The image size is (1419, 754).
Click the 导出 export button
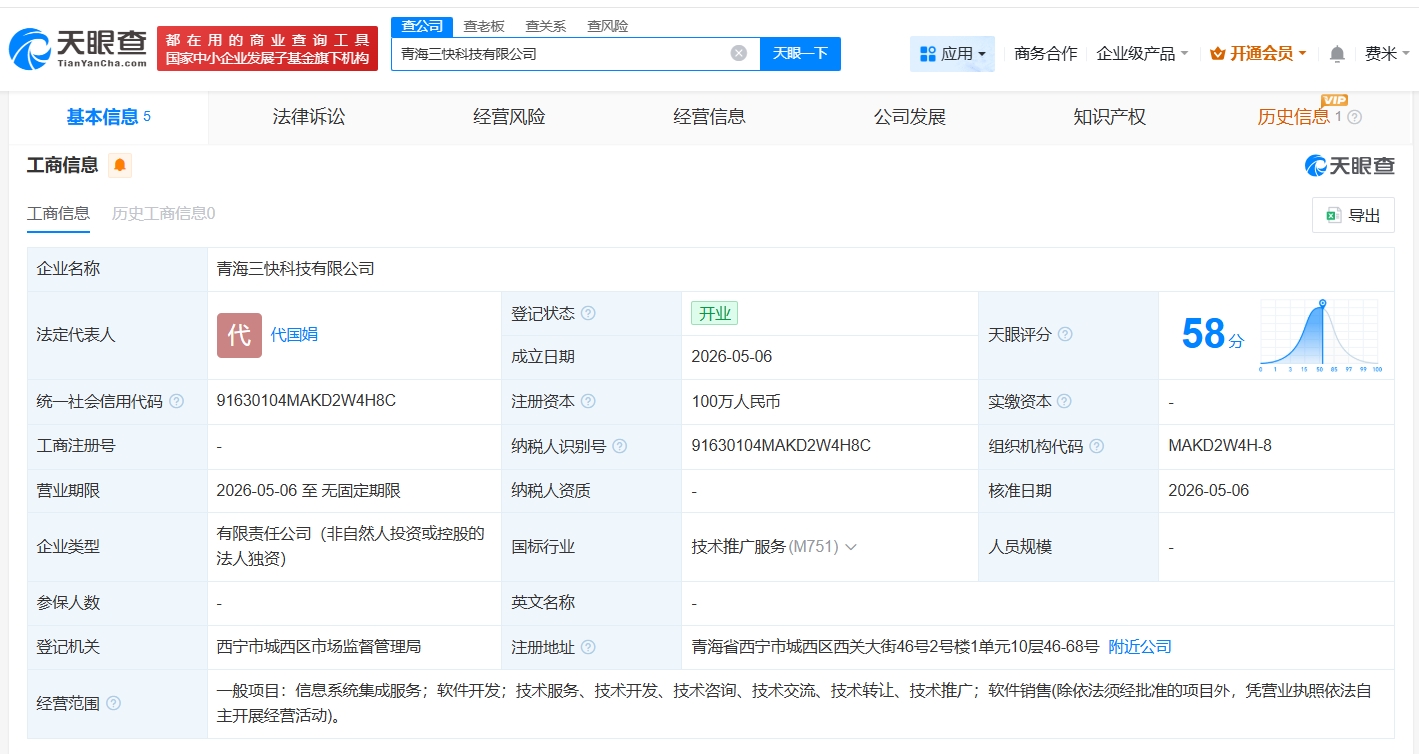[1353, 215]
